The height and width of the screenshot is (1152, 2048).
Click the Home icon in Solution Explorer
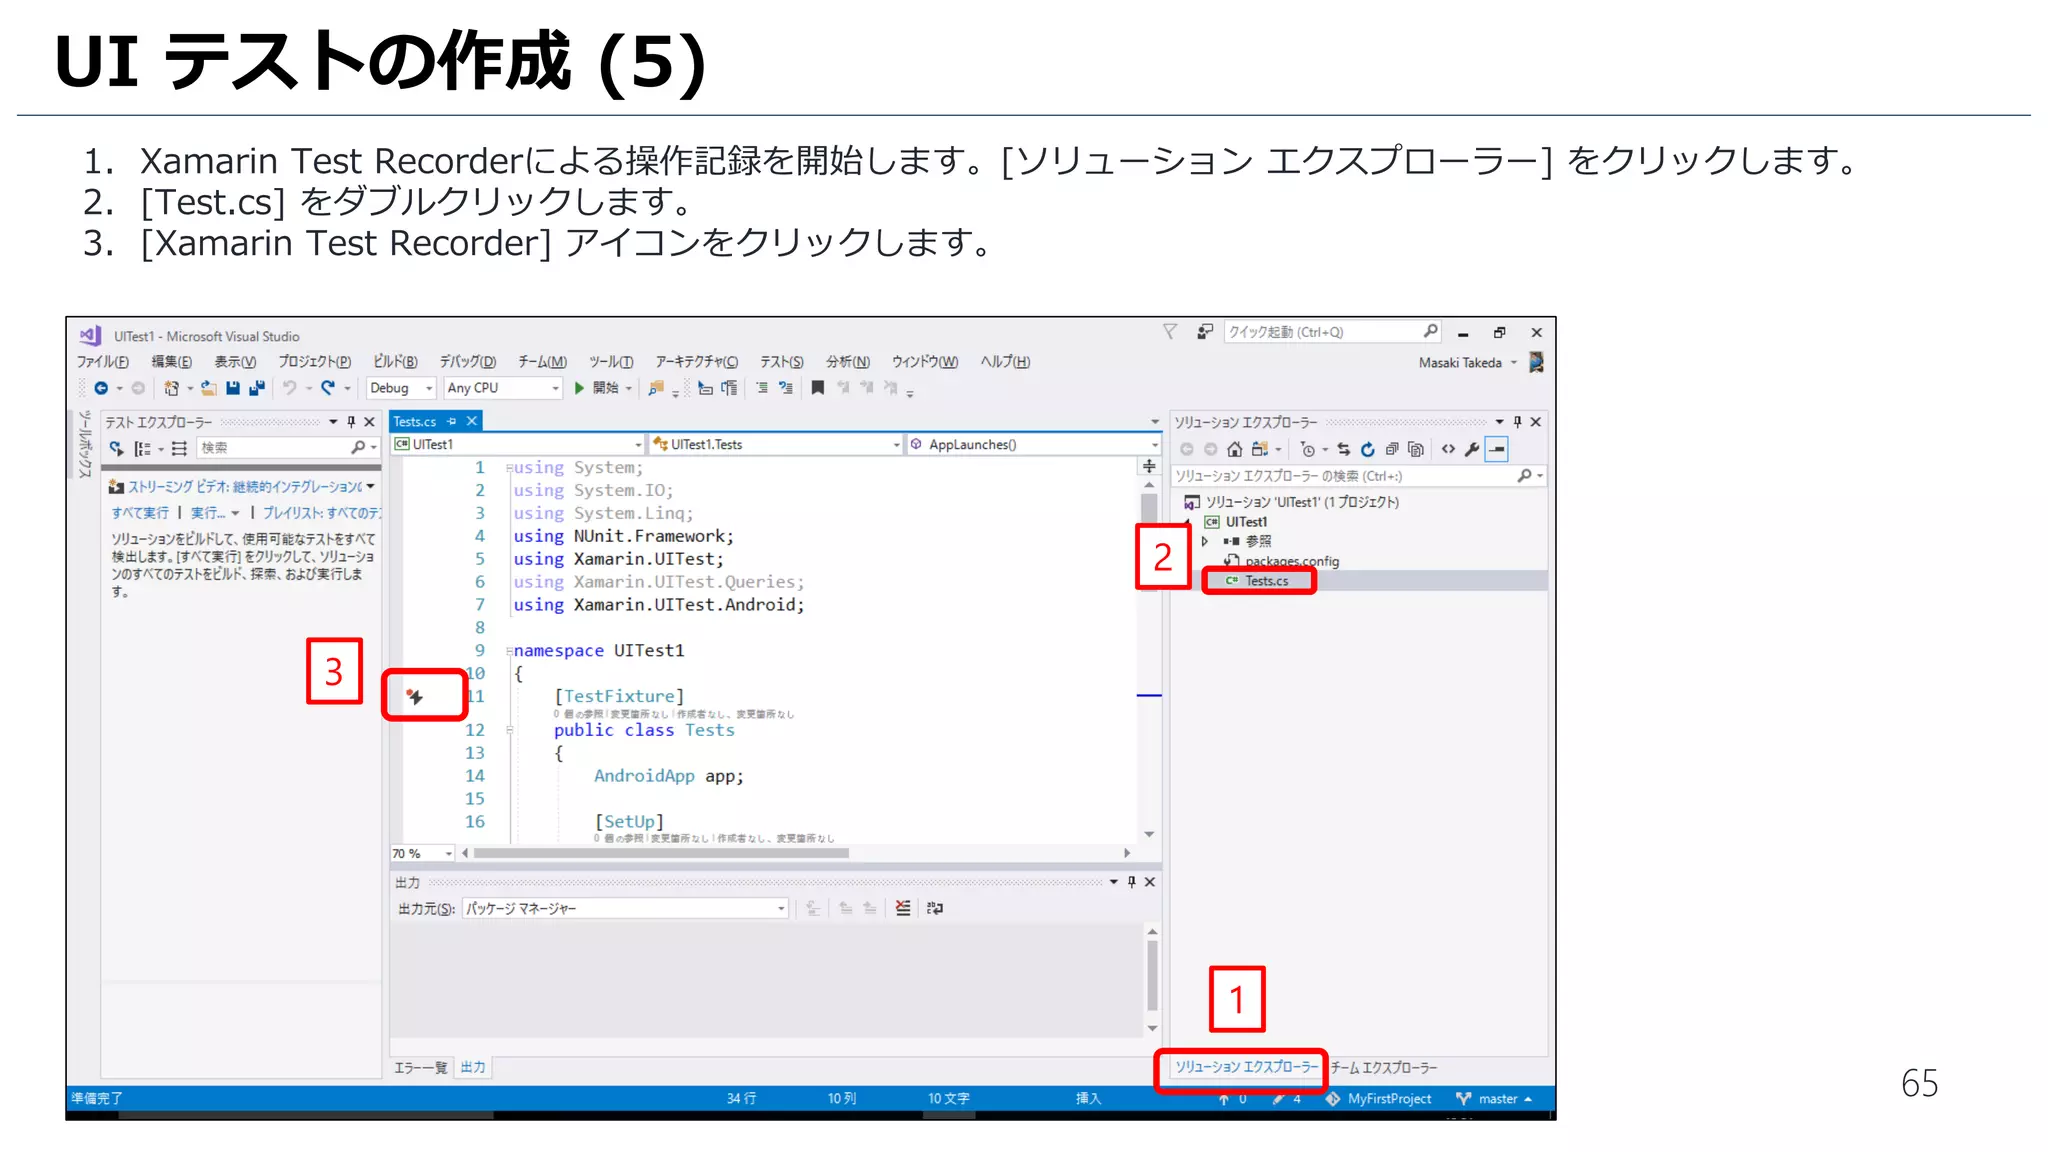point(1235,450)
